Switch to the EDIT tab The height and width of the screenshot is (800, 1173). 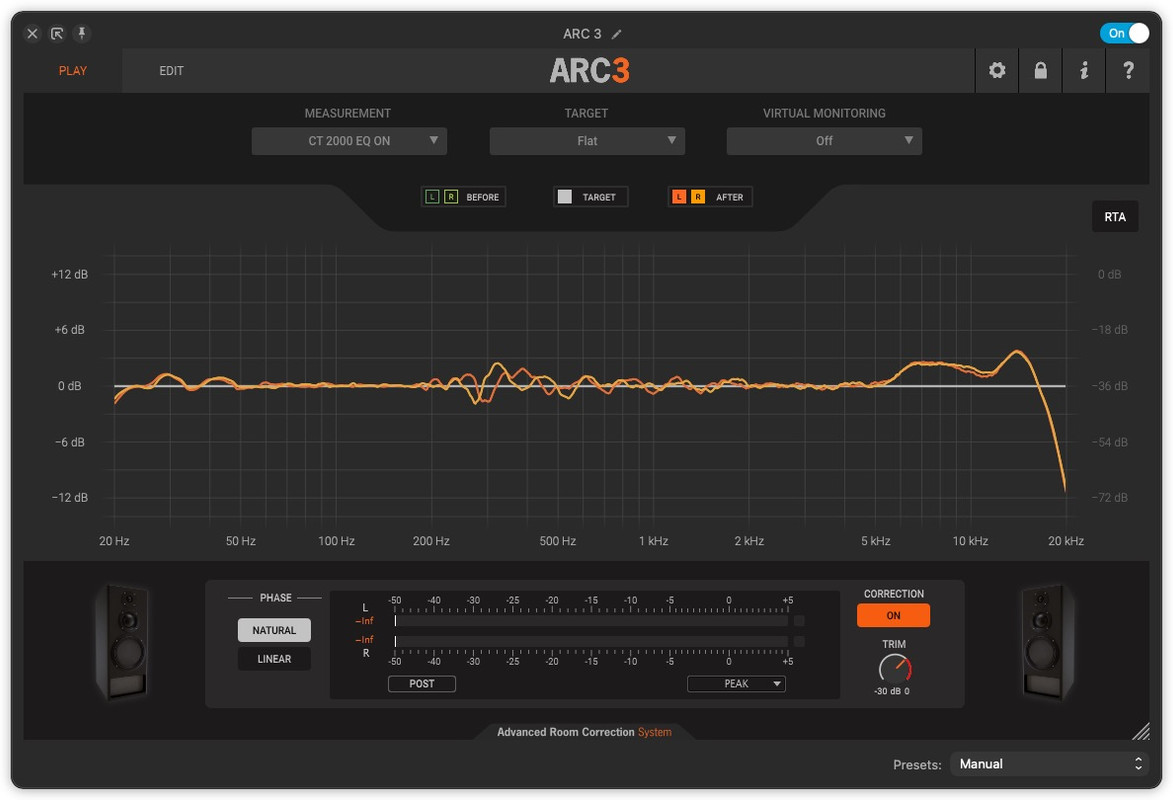point(171,70)
